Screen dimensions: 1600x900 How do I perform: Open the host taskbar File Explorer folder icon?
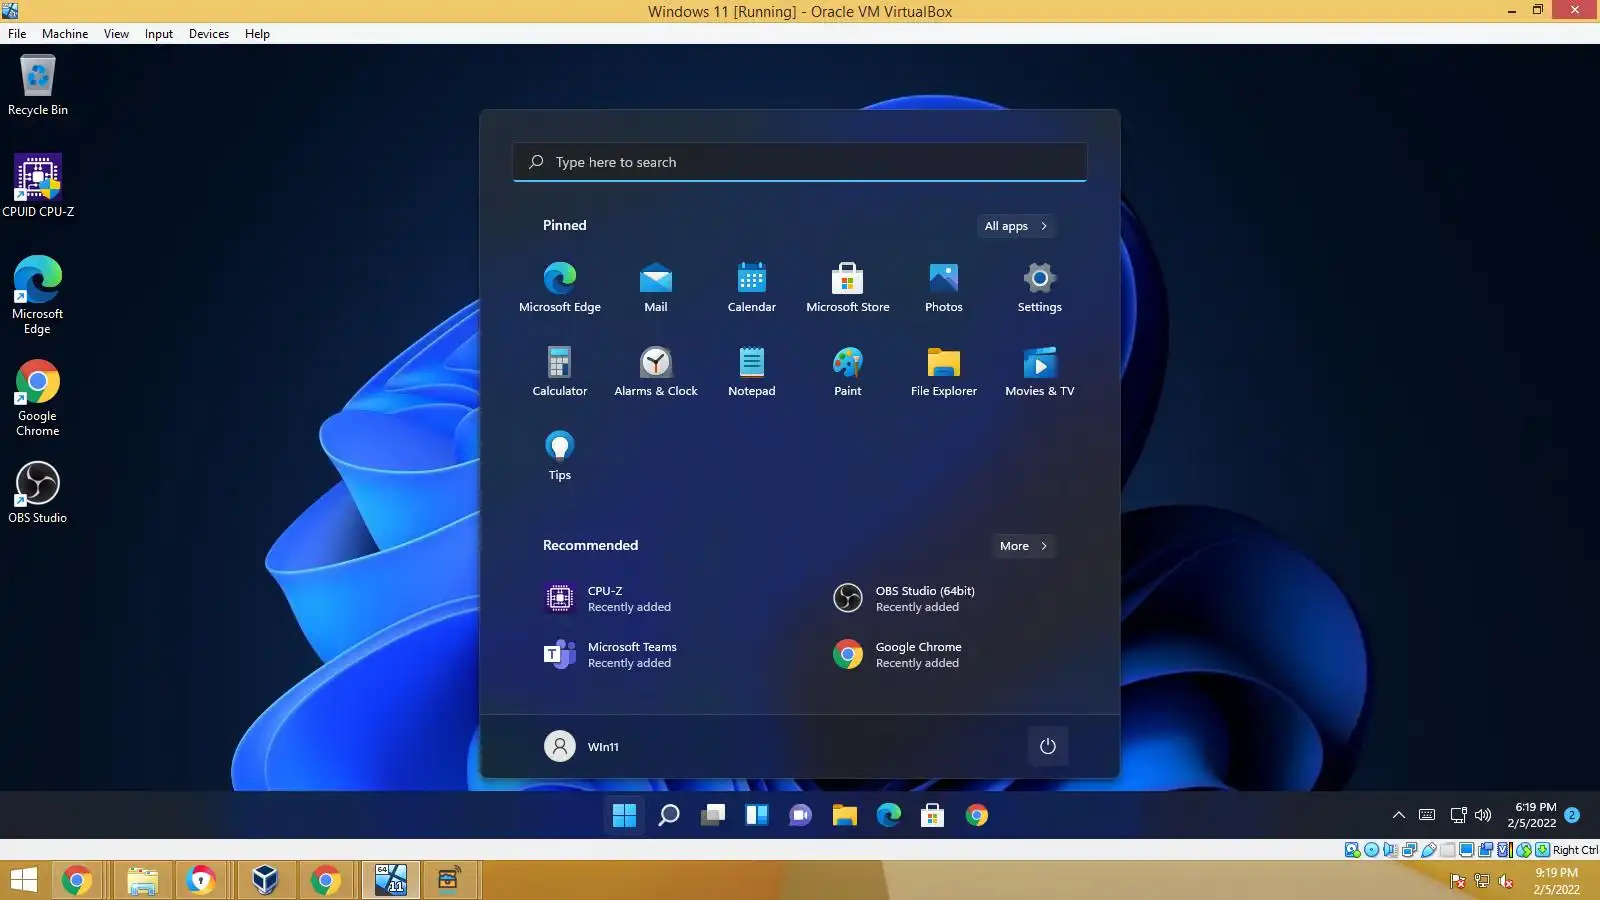143,880
